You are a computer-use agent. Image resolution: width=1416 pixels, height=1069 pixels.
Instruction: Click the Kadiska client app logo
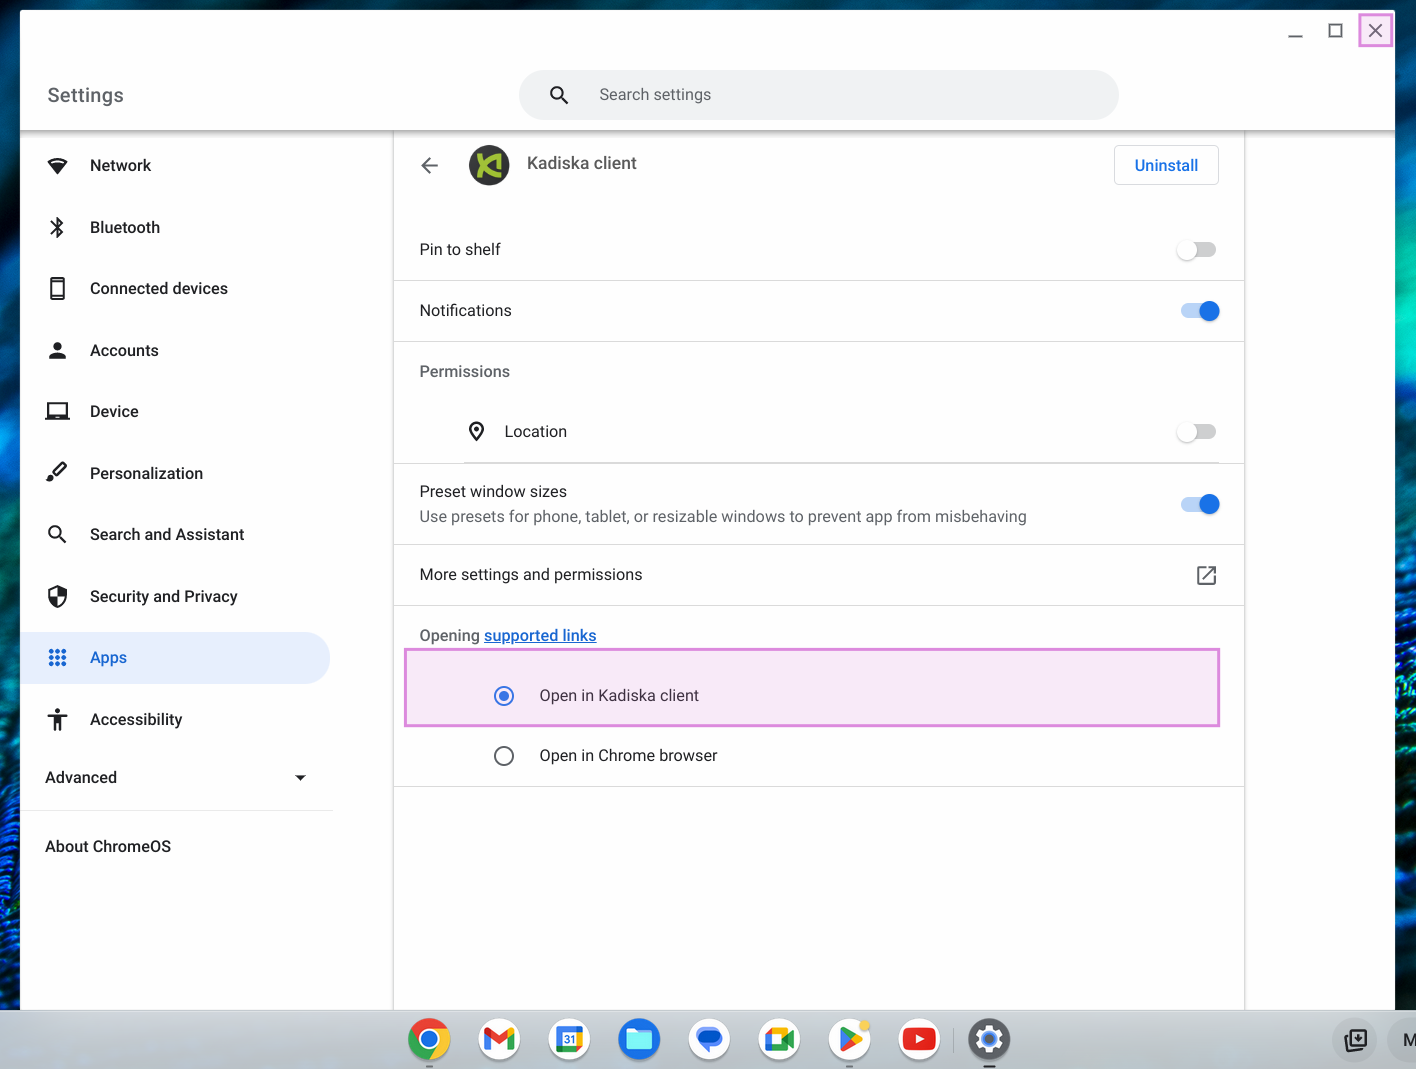pyautogui.click(x=489, y=166)
